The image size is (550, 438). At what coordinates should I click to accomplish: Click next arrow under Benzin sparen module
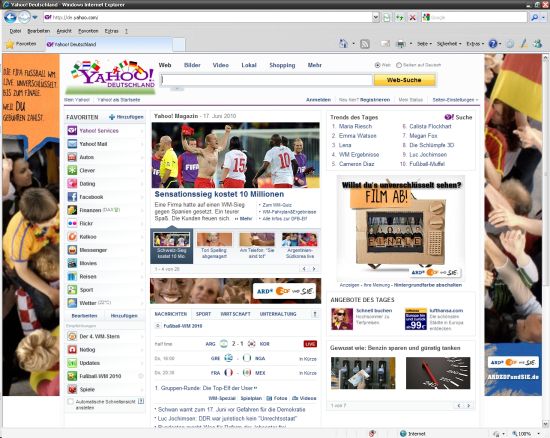tap(468, 406)
